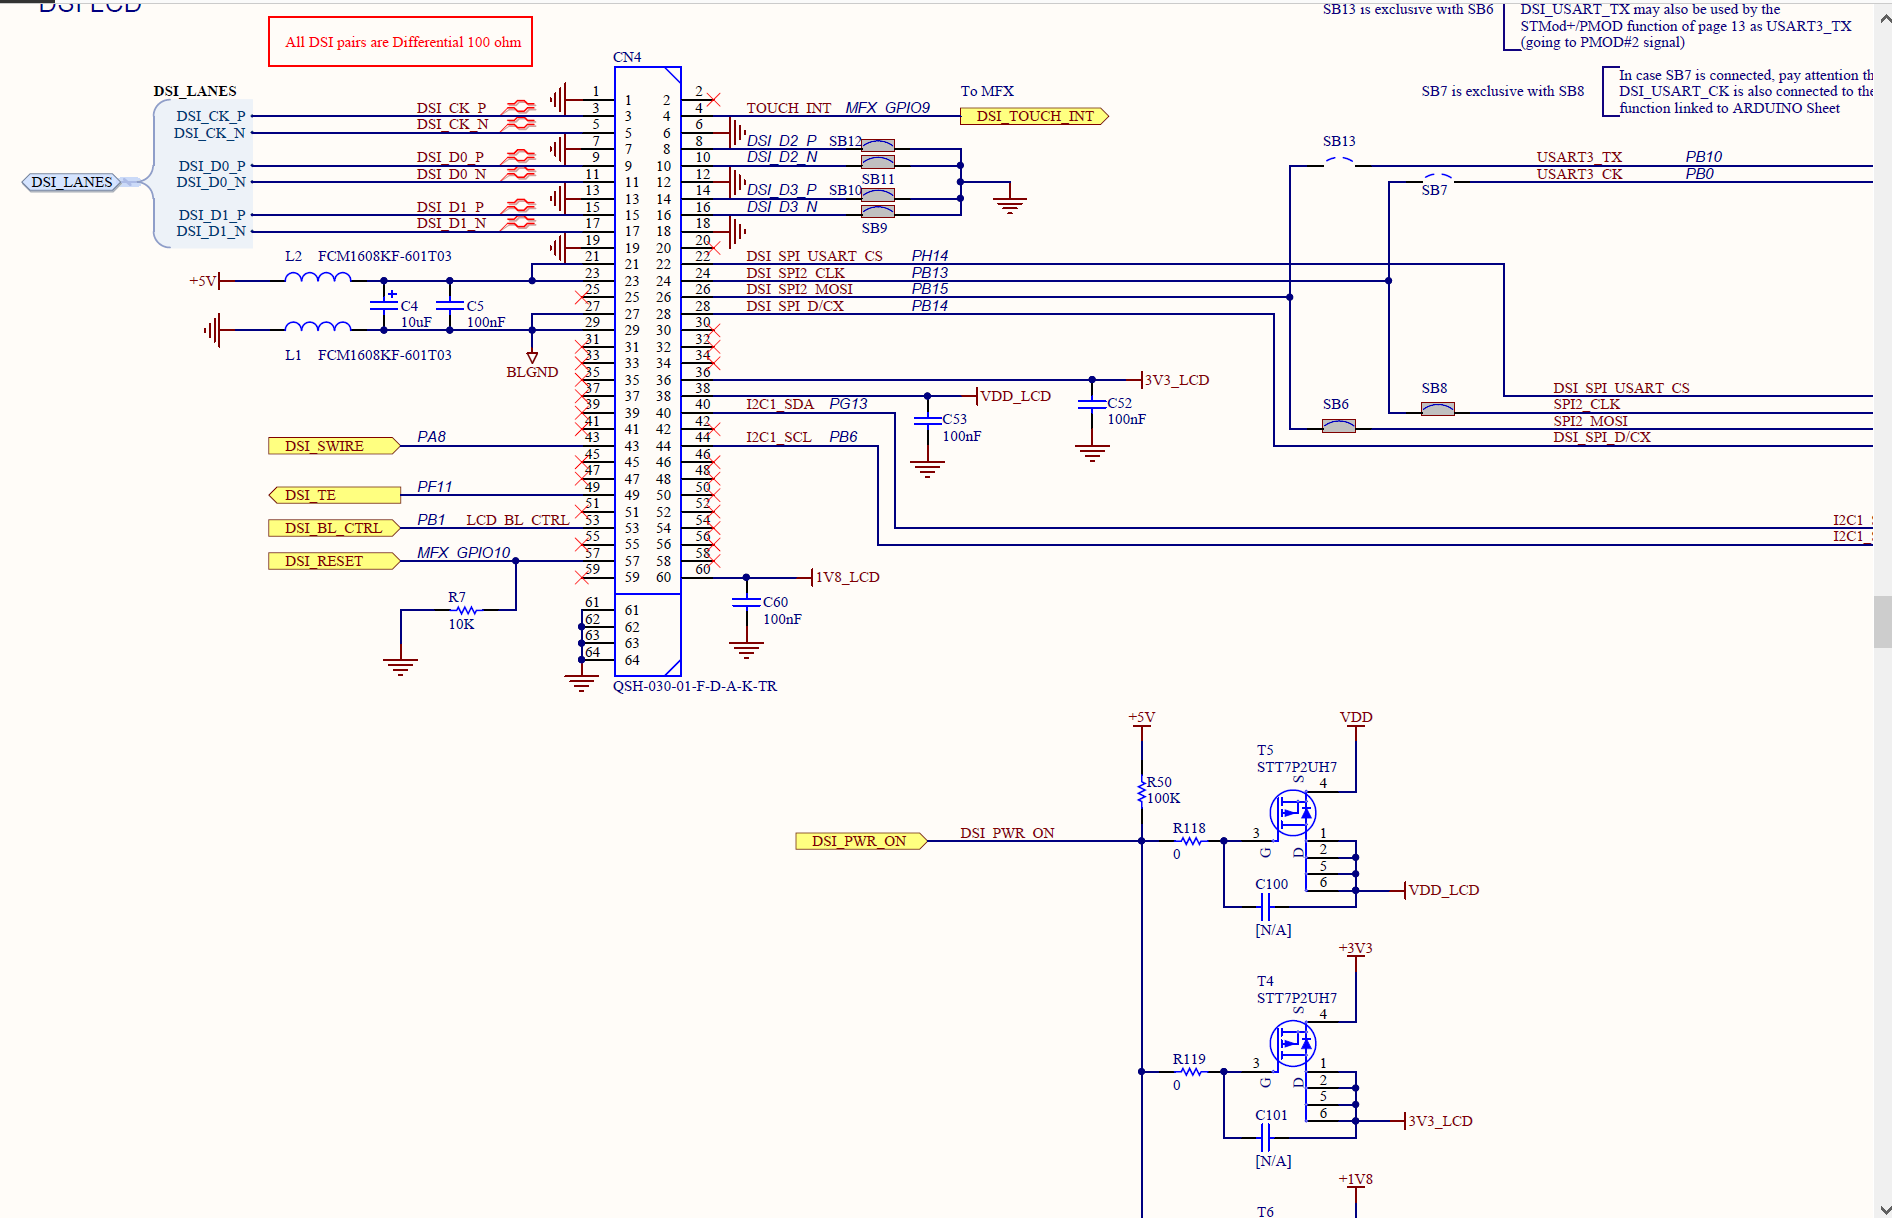Click the L2 inductor coil symbol
Image resolution: width=1892 pixels, height=1218 pixels.
point(318,278)
